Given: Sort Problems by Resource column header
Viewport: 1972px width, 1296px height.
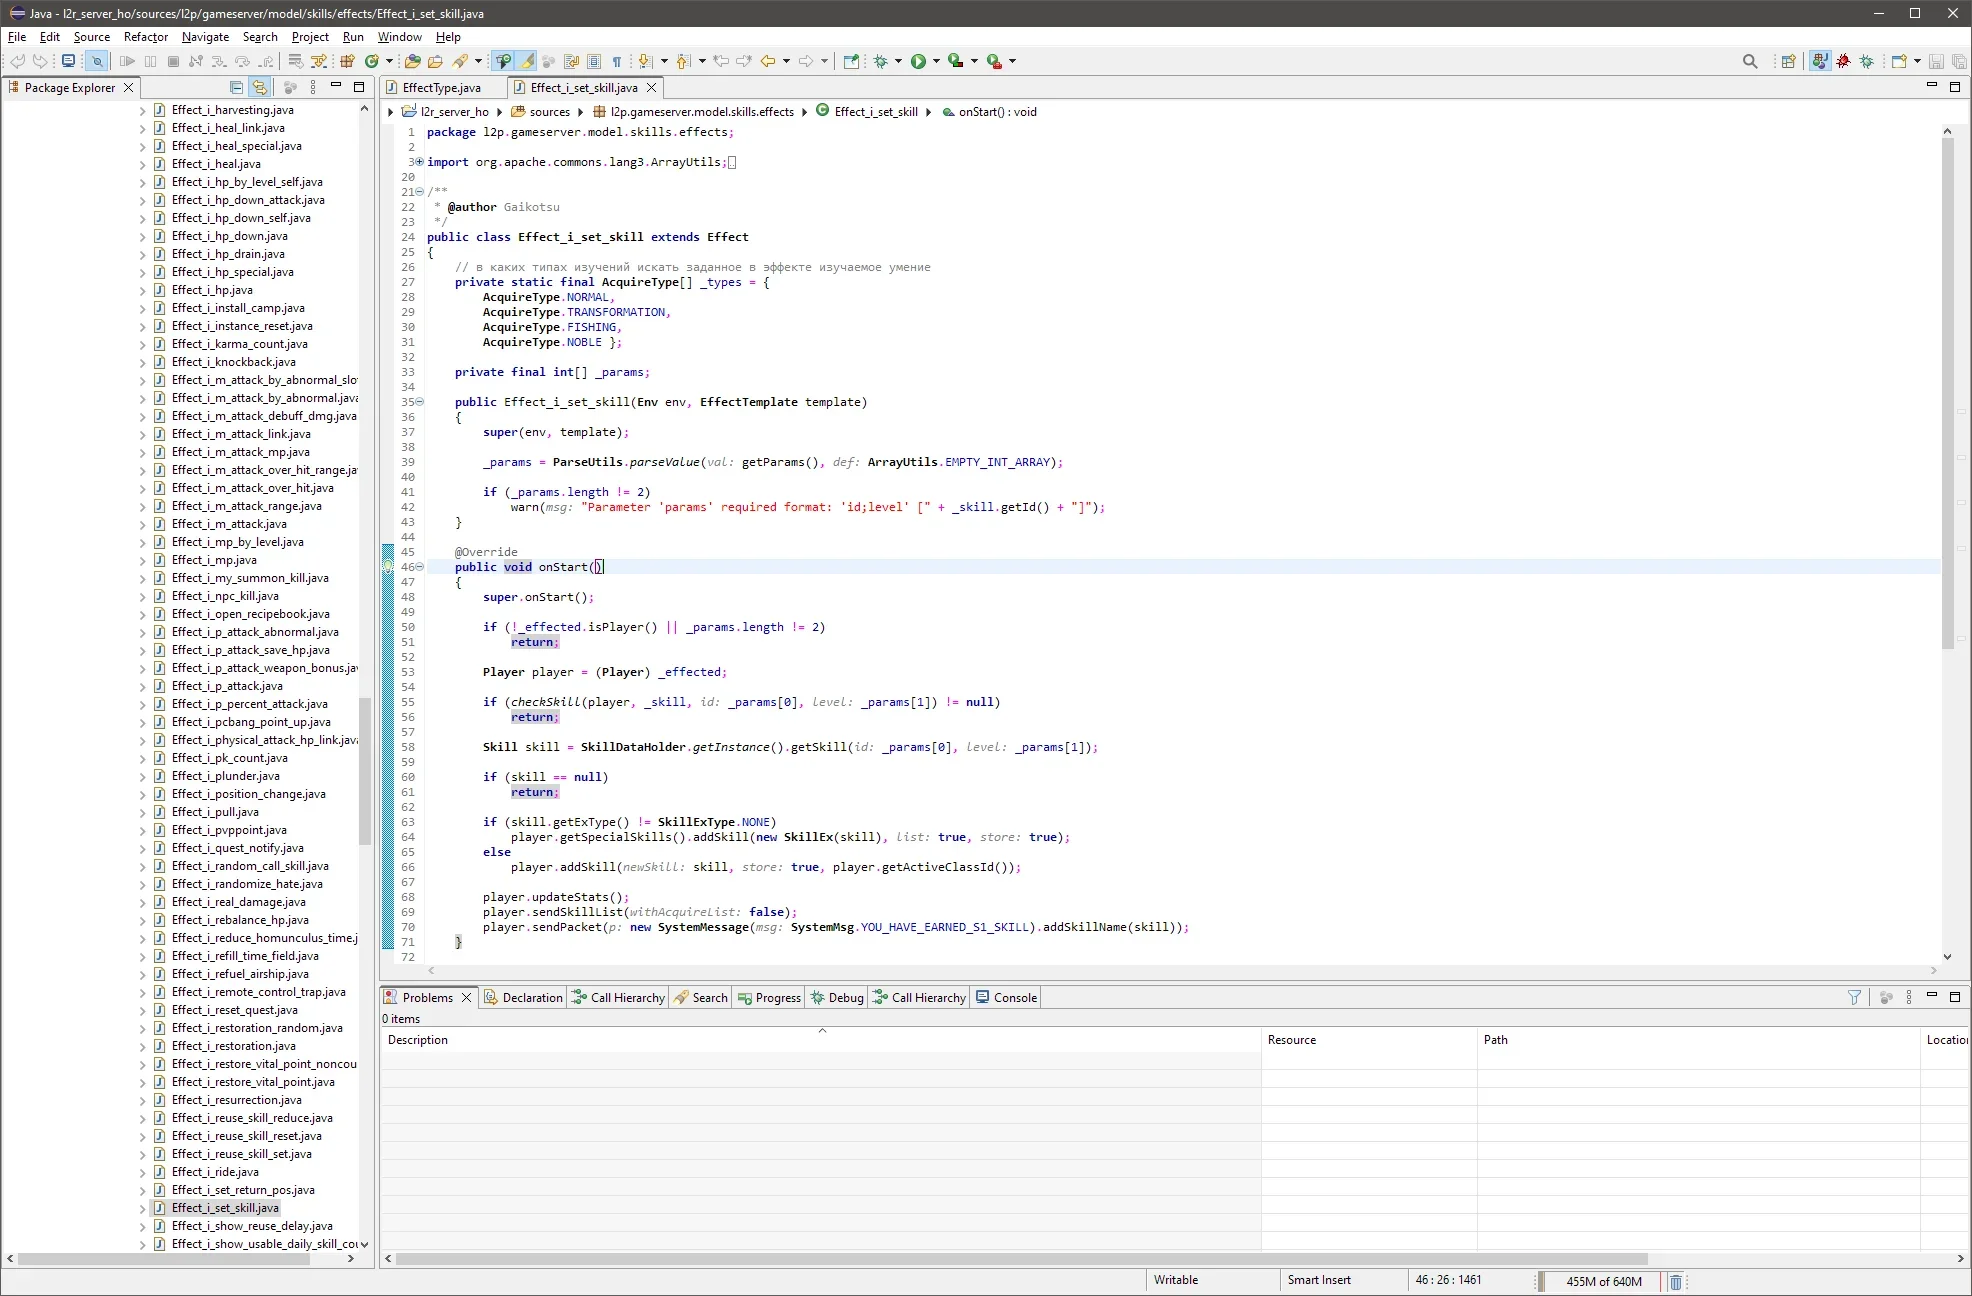Looking at the screenshot, I should pyautogui.click(x=1369, y=1040).
